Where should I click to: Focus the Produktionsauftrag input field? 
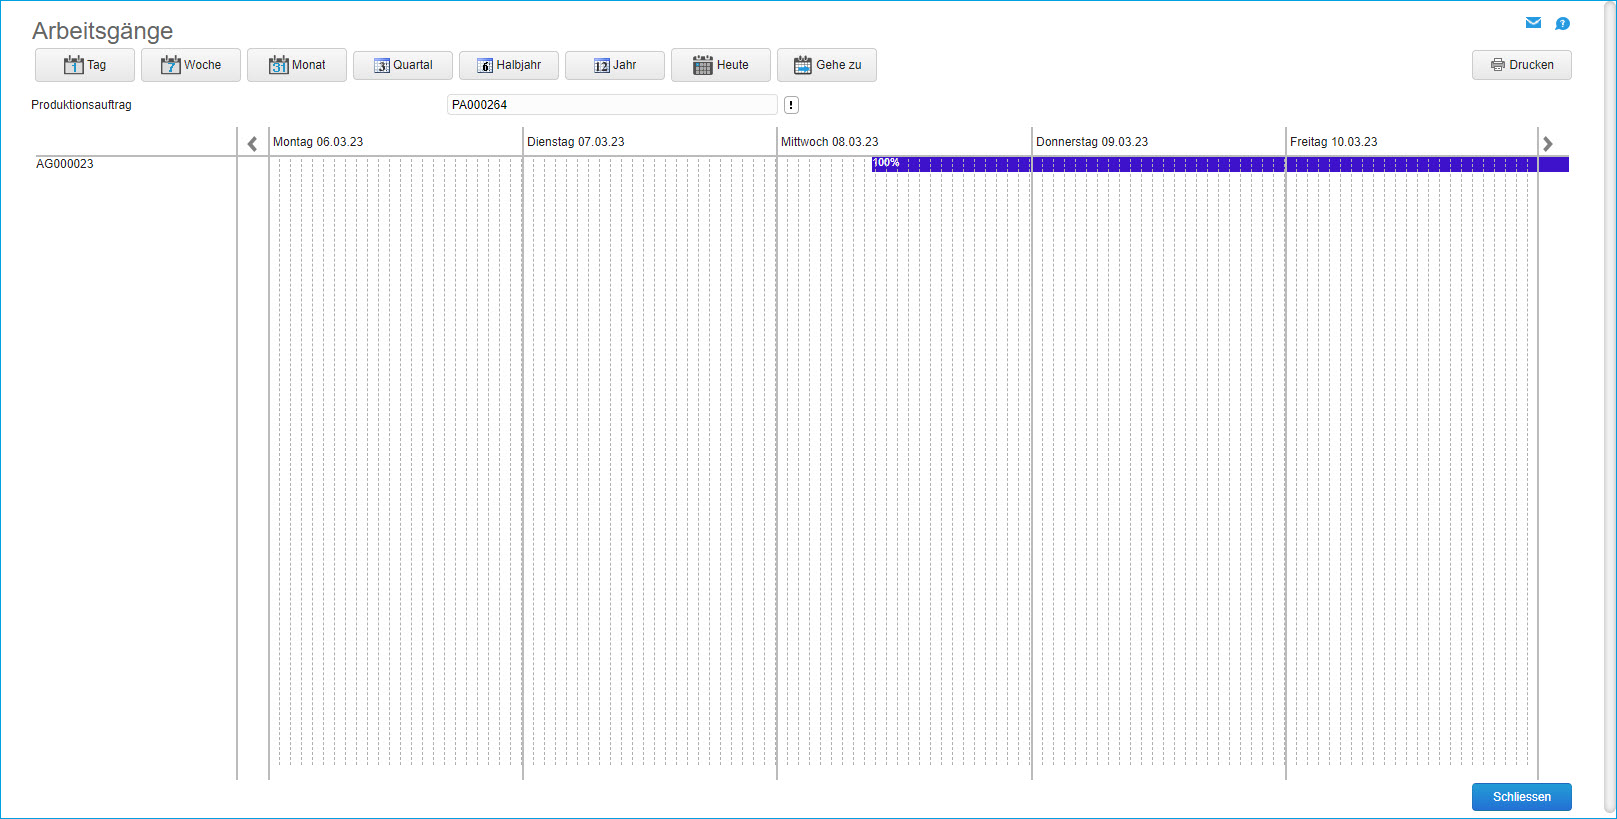coord(612,105)
